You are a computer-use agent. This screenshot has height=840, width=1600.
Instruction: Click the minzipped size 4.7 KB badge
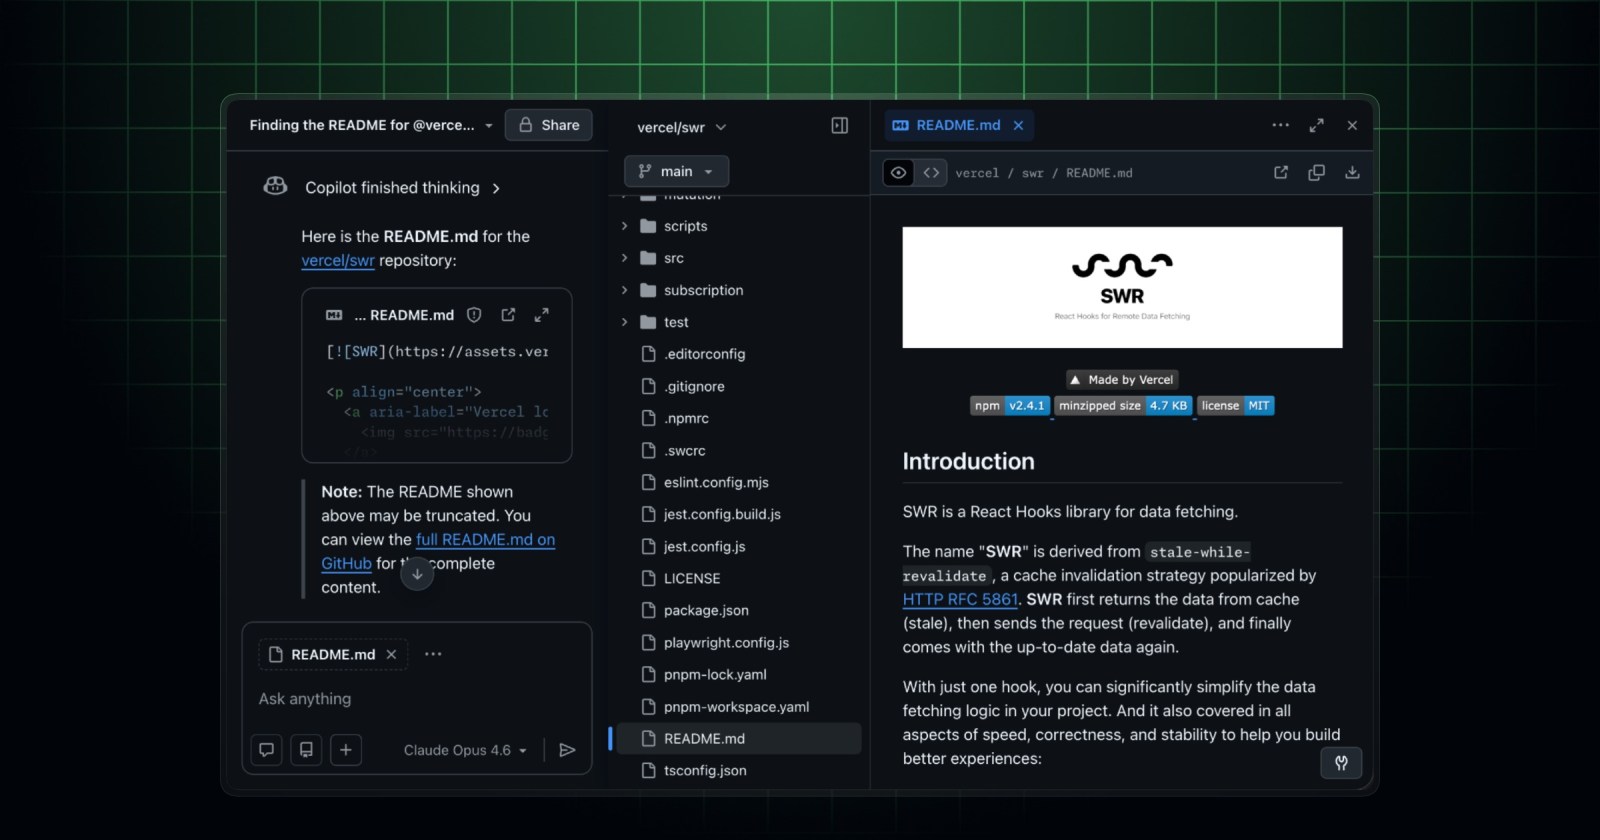coord(1123,405)
